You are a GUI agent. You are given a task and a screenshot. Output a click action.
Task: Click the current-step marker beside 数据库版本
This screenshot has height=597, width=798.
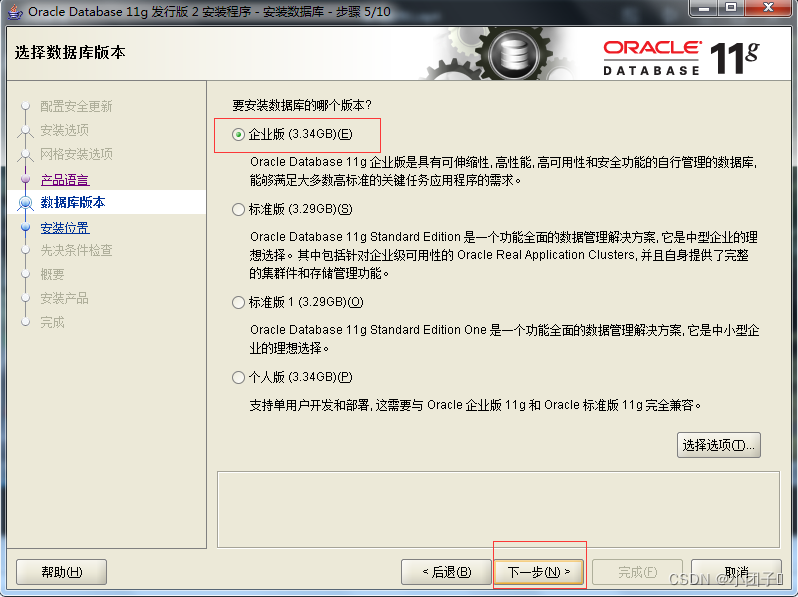[25, 203]
